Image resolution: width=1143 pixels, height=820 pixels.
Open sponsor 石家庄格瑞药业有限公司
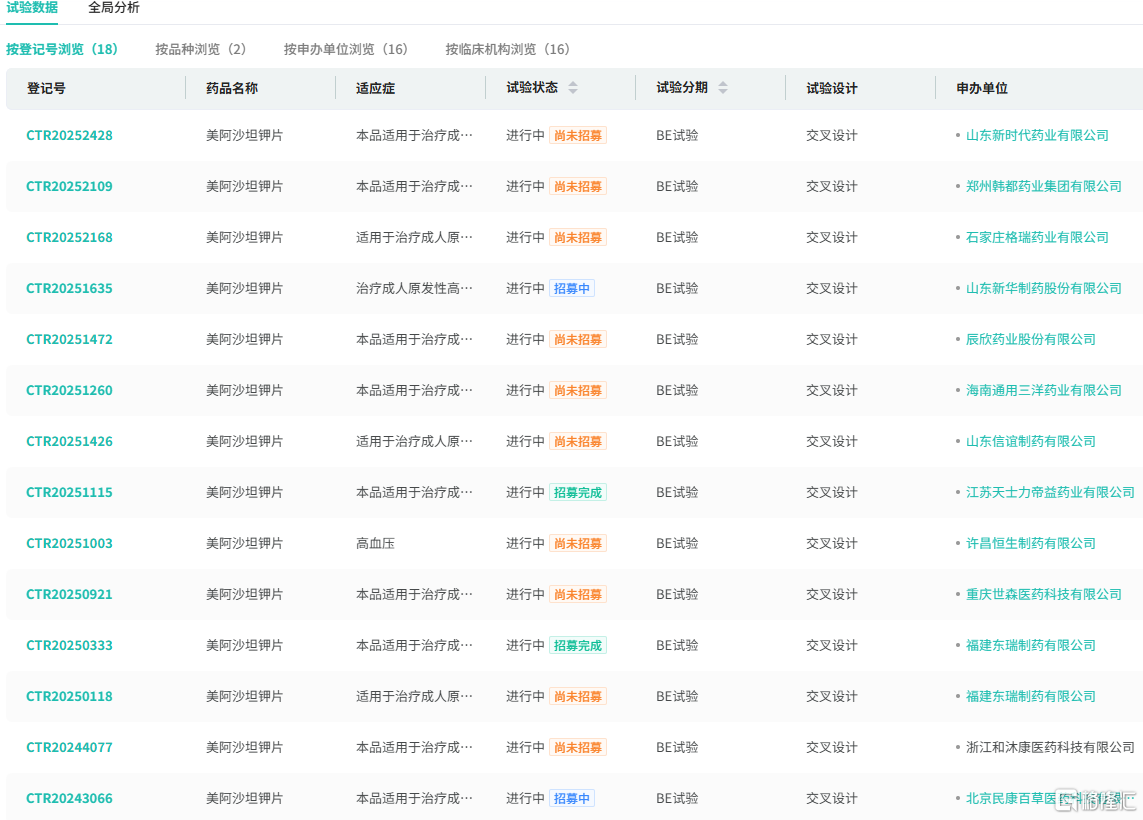(1037, 238)
